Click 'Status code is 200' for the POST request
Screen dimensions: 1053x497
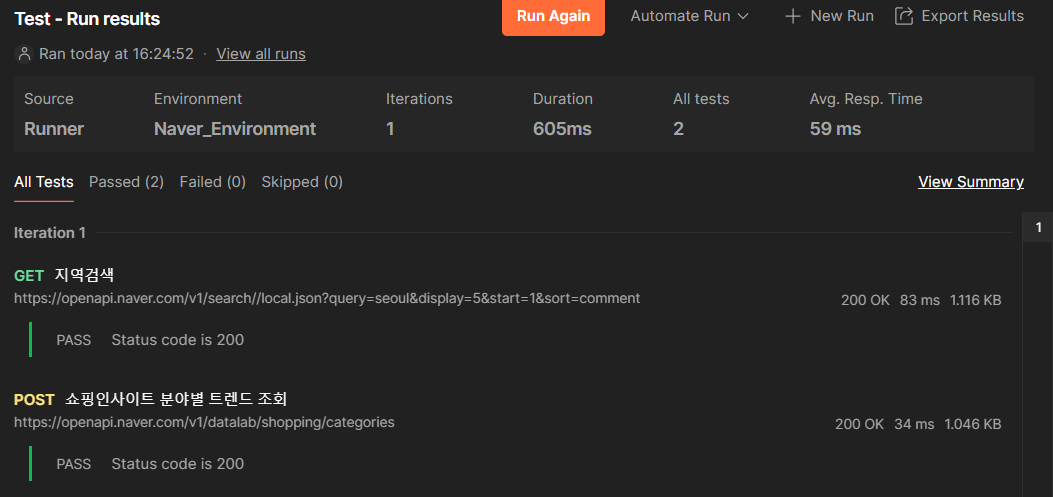click(177, 463)
